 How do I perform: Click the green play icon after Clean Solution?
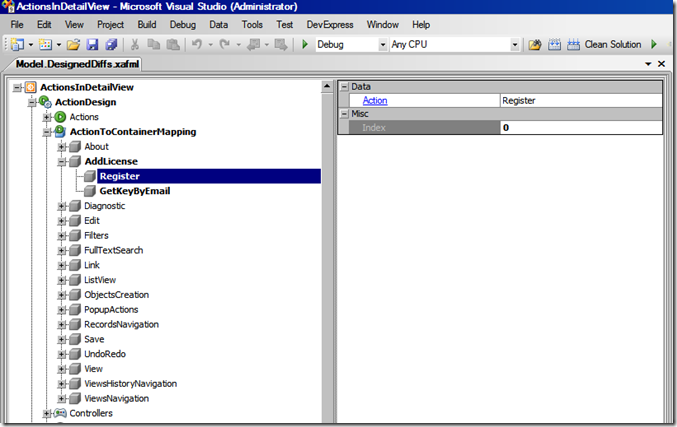[654, 44]
